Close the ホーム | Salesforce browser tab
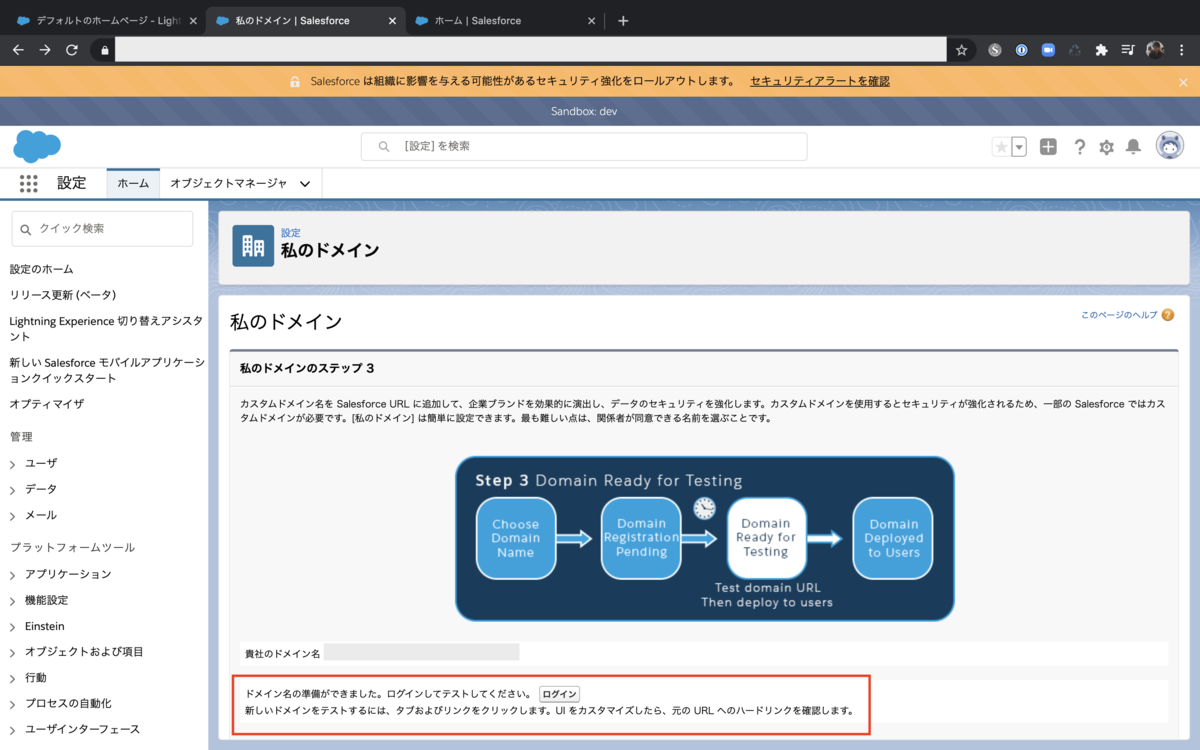Image resolution: width=1200 pixels, height=750 pixels. click(592, 20)
